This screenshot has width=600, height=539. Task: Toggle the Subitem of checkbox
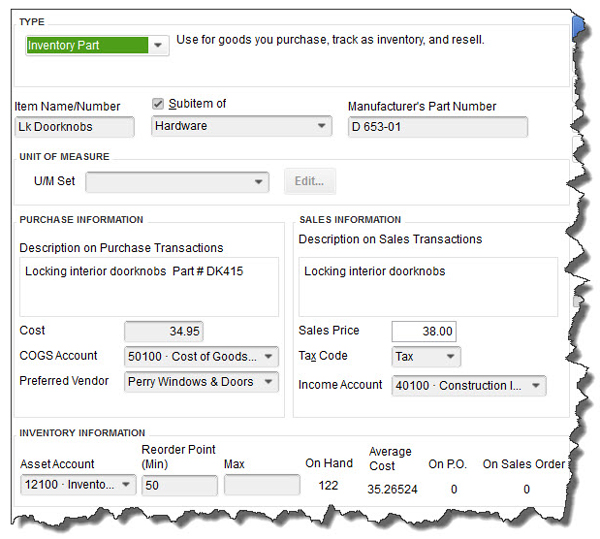click(158, 104)
